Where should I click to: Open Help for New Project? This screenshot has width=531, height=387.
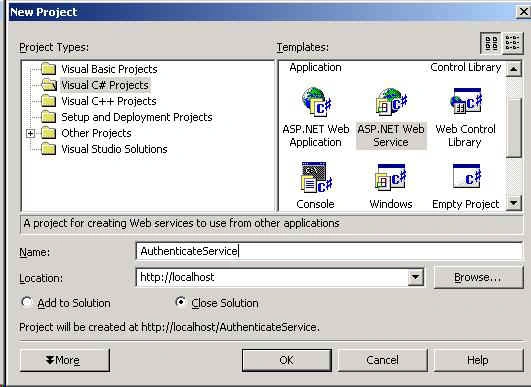pyautogui.click(x=478, y=360)
